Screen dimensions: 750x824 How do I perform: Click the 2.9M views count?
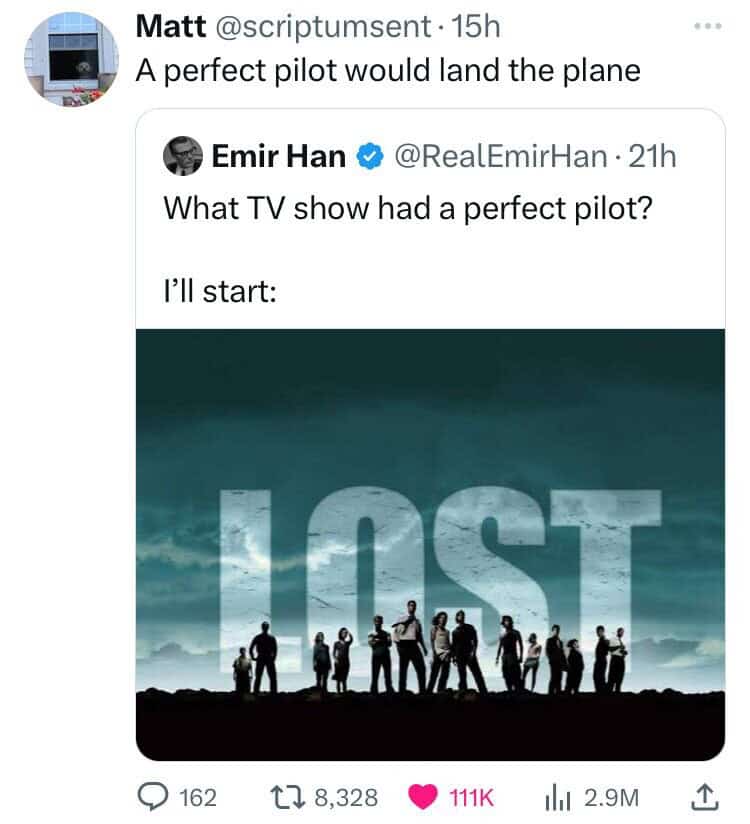pyautogui.click(x=611, y=798)
